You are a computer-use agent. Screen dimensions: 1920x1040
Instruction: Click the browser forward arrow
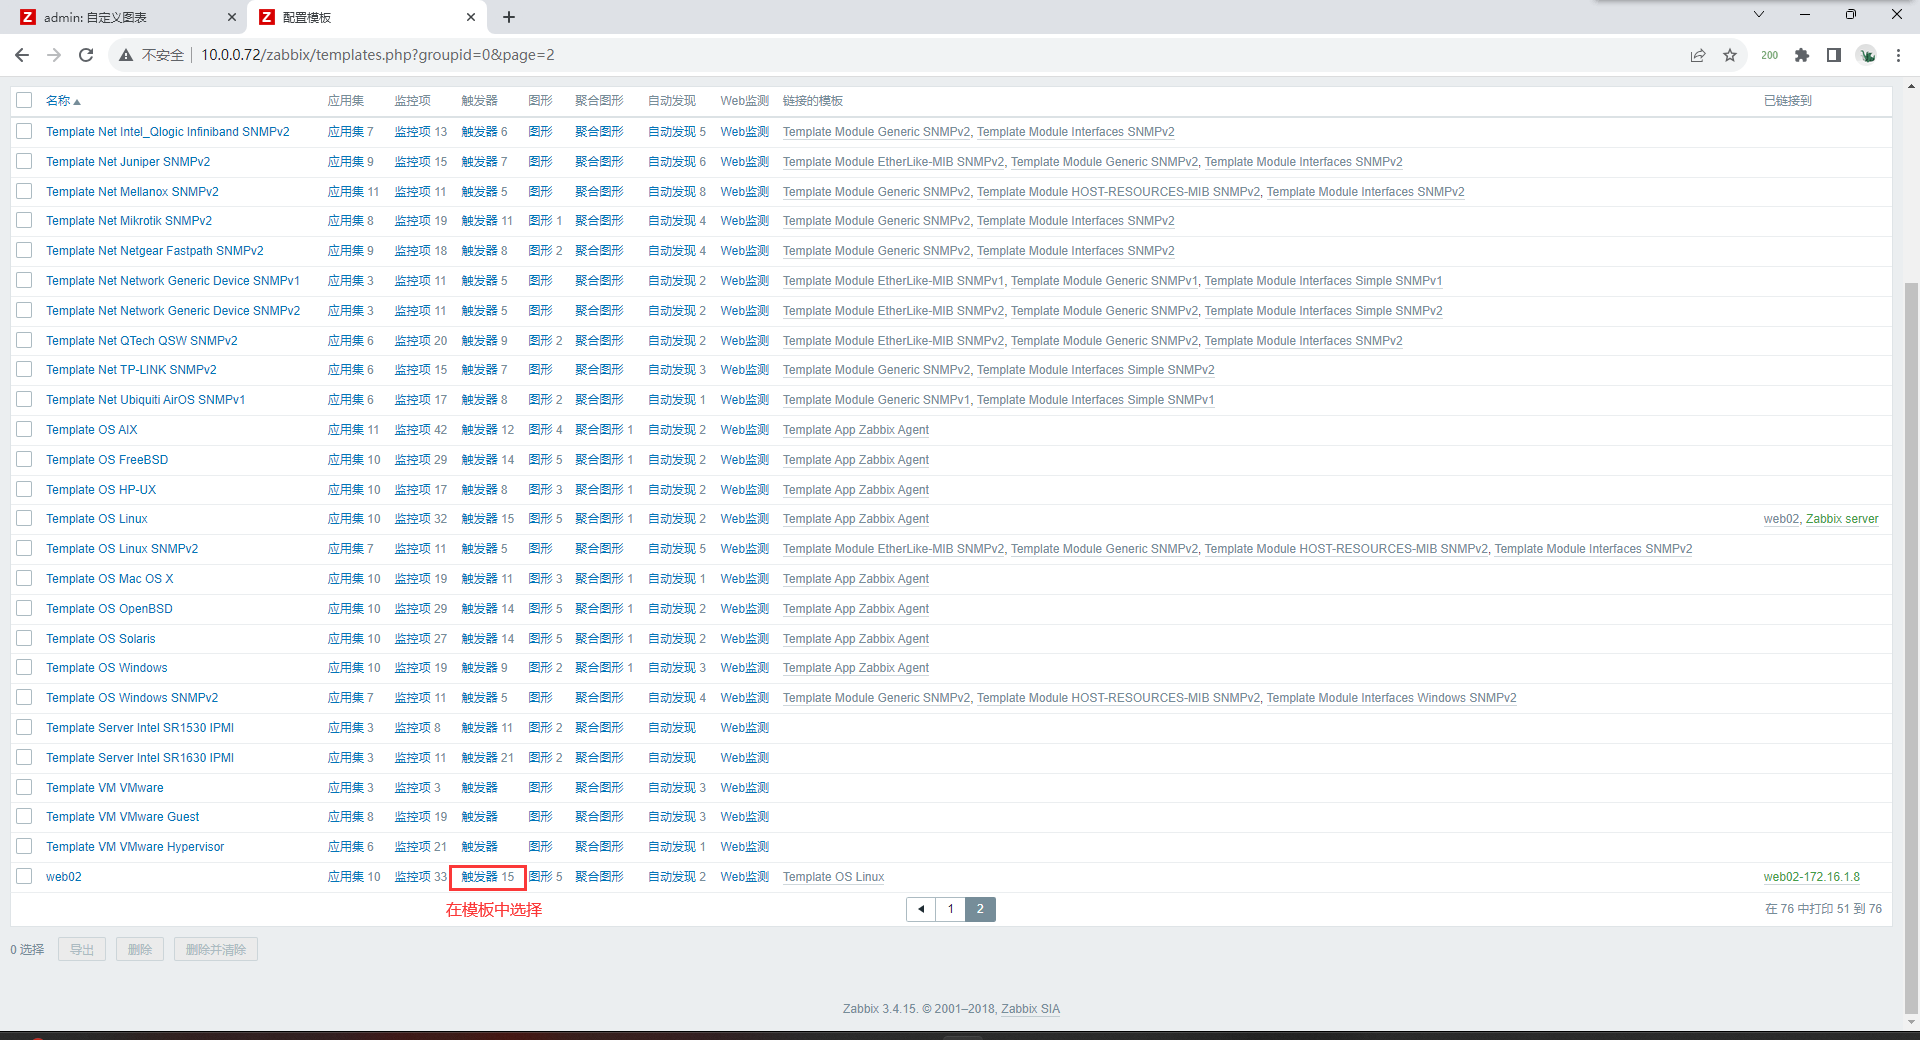point(54,55)
